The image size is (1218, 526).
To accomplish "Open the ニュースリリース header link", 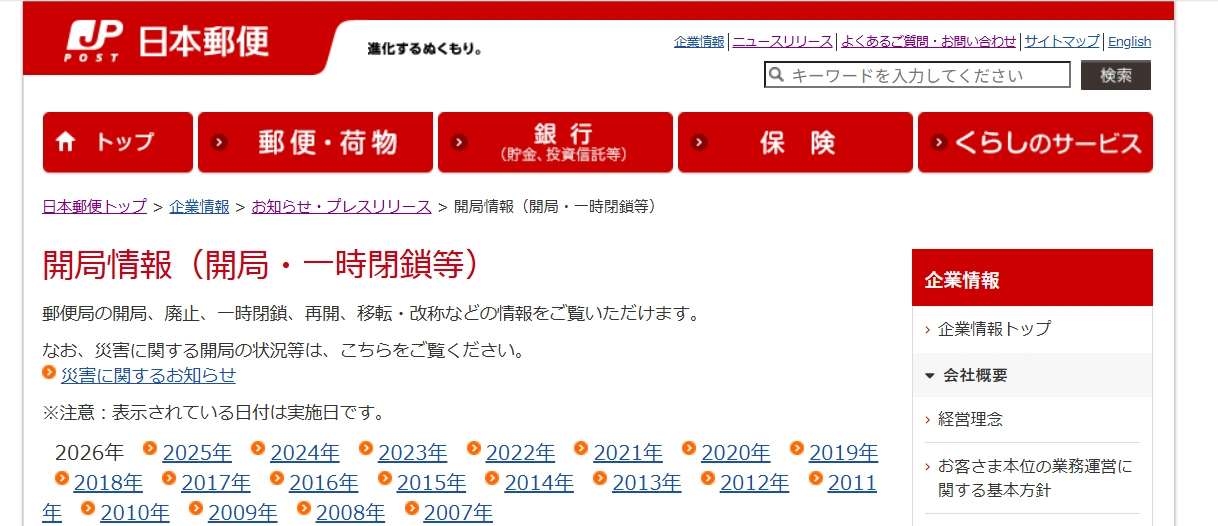I will click(x=783, y=41).
